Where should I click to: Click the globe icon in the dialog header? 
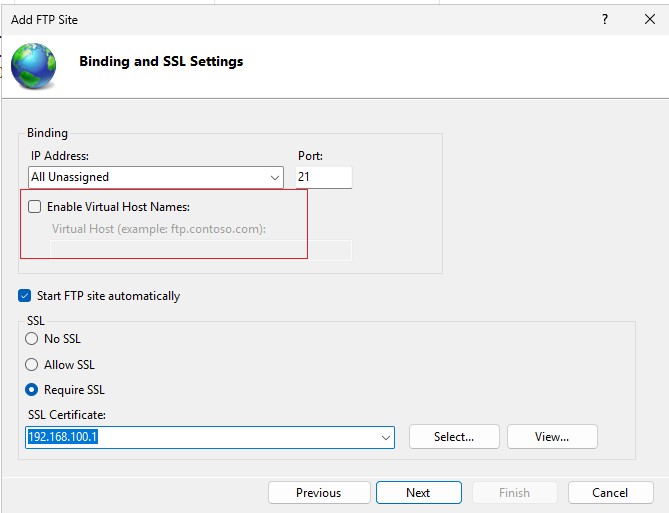tap(33, 66)
